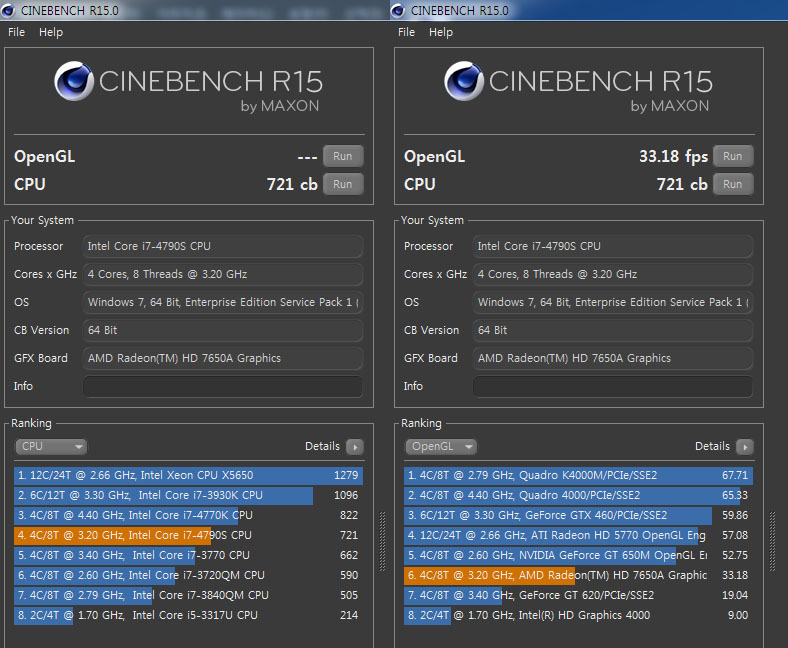
Task: Open Help menu in left Cinebench window
Action: pos(51,32)
